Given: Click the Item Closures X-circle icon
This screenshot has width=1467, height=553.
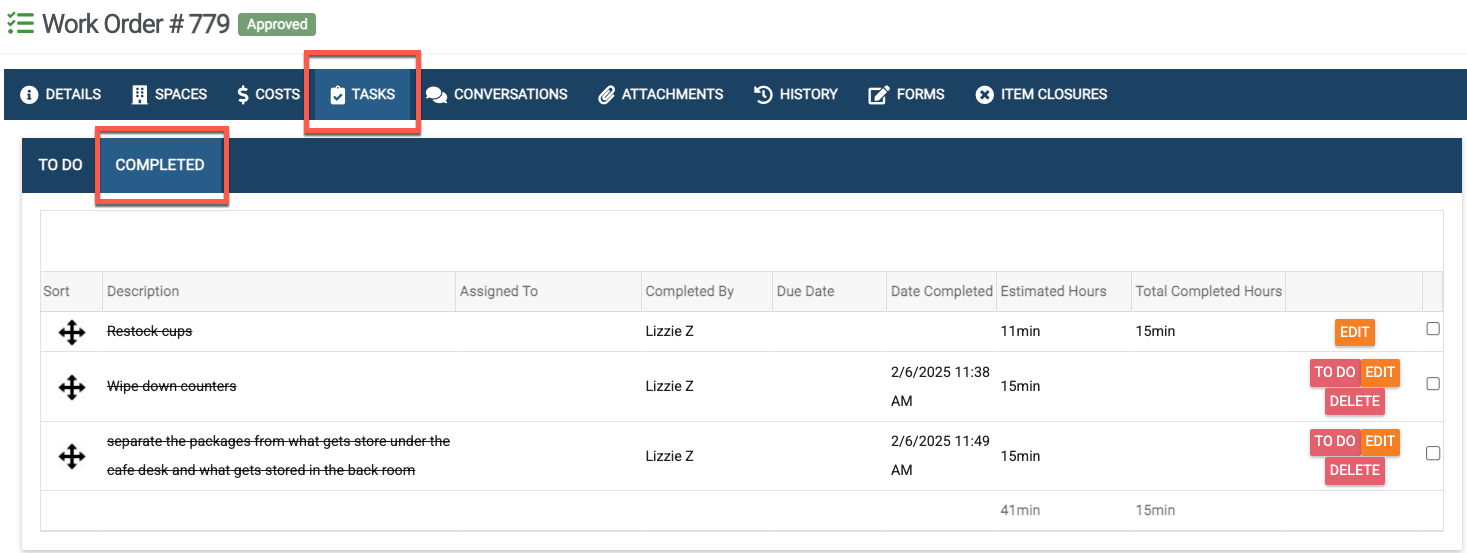Looking at the screenshot, I should coord(984,95).
